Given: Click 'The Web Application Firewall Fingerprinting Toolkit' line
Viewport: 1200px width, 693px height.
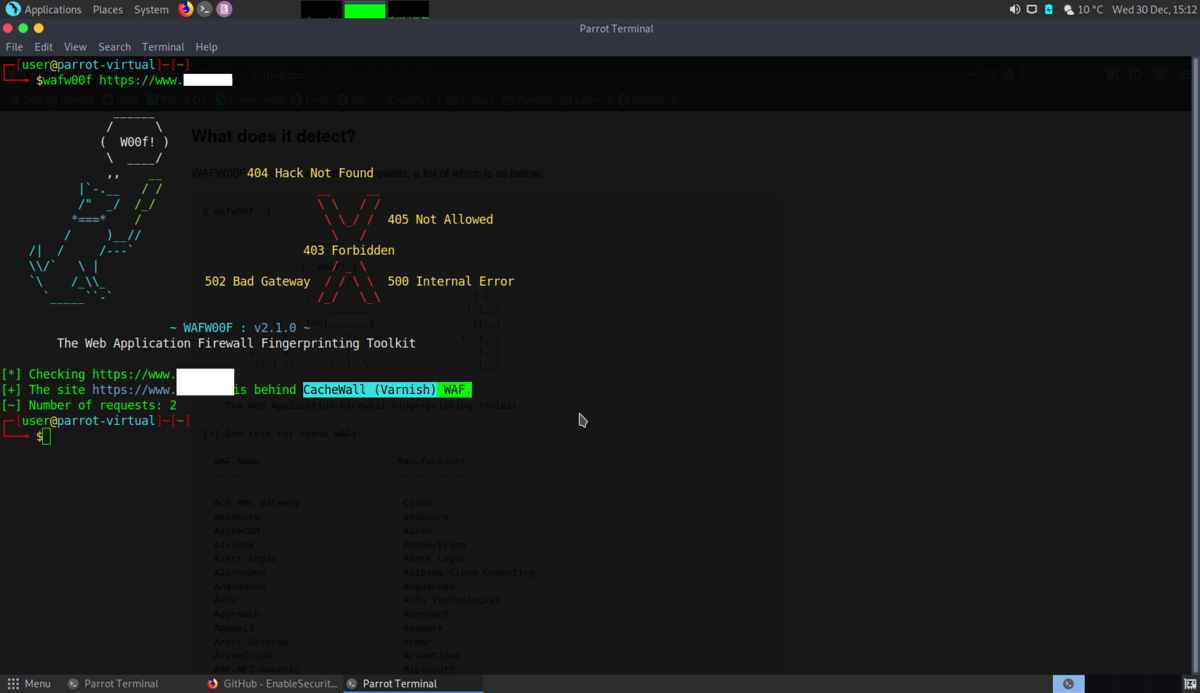Looking at the screenshot, I should coord(236,343).
